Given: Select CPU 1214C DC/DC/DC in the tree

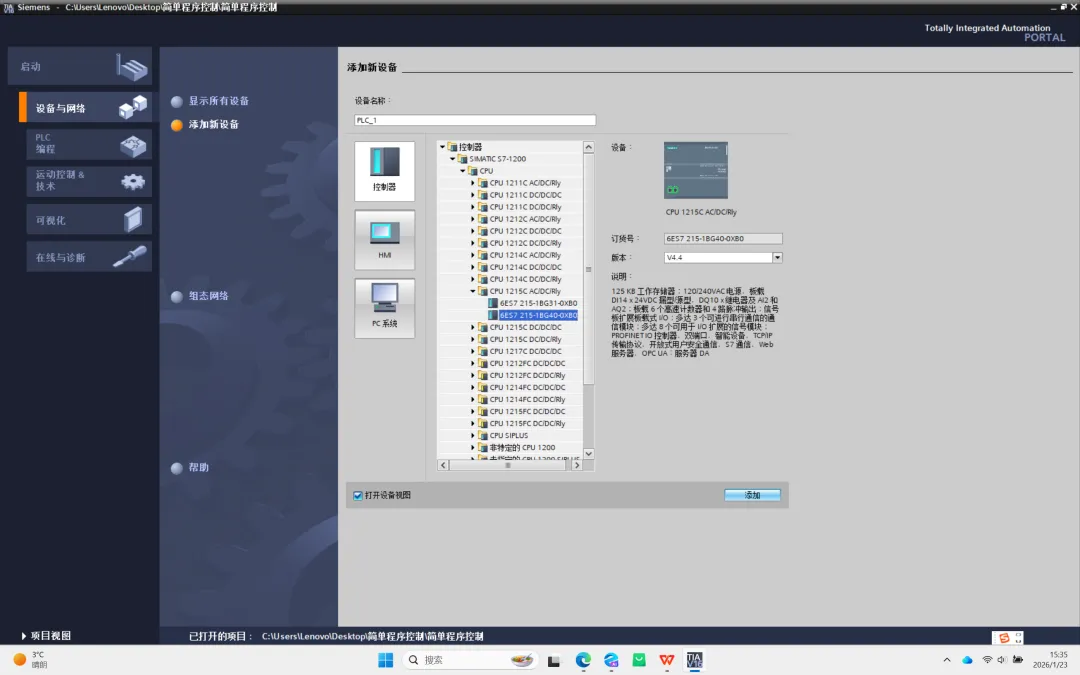Looking at the screenshot, I should pyautogui.click(x=526, y=267).
